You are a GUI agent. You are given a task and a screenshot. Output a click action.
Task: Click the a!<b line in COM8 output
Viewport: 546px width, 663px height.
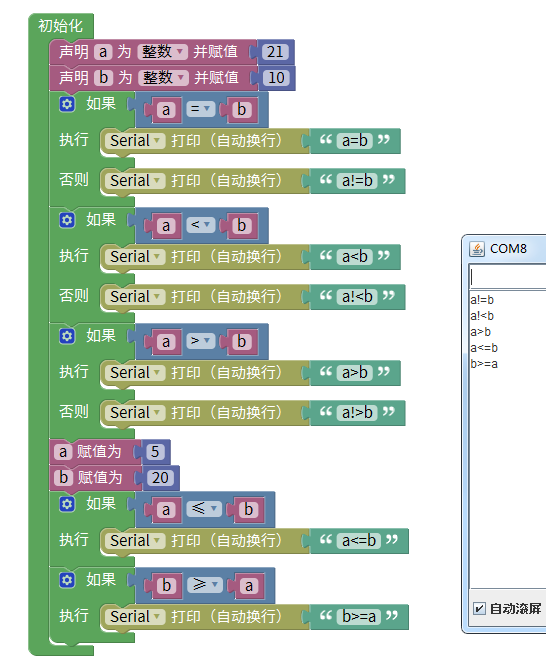click(482, 316)
